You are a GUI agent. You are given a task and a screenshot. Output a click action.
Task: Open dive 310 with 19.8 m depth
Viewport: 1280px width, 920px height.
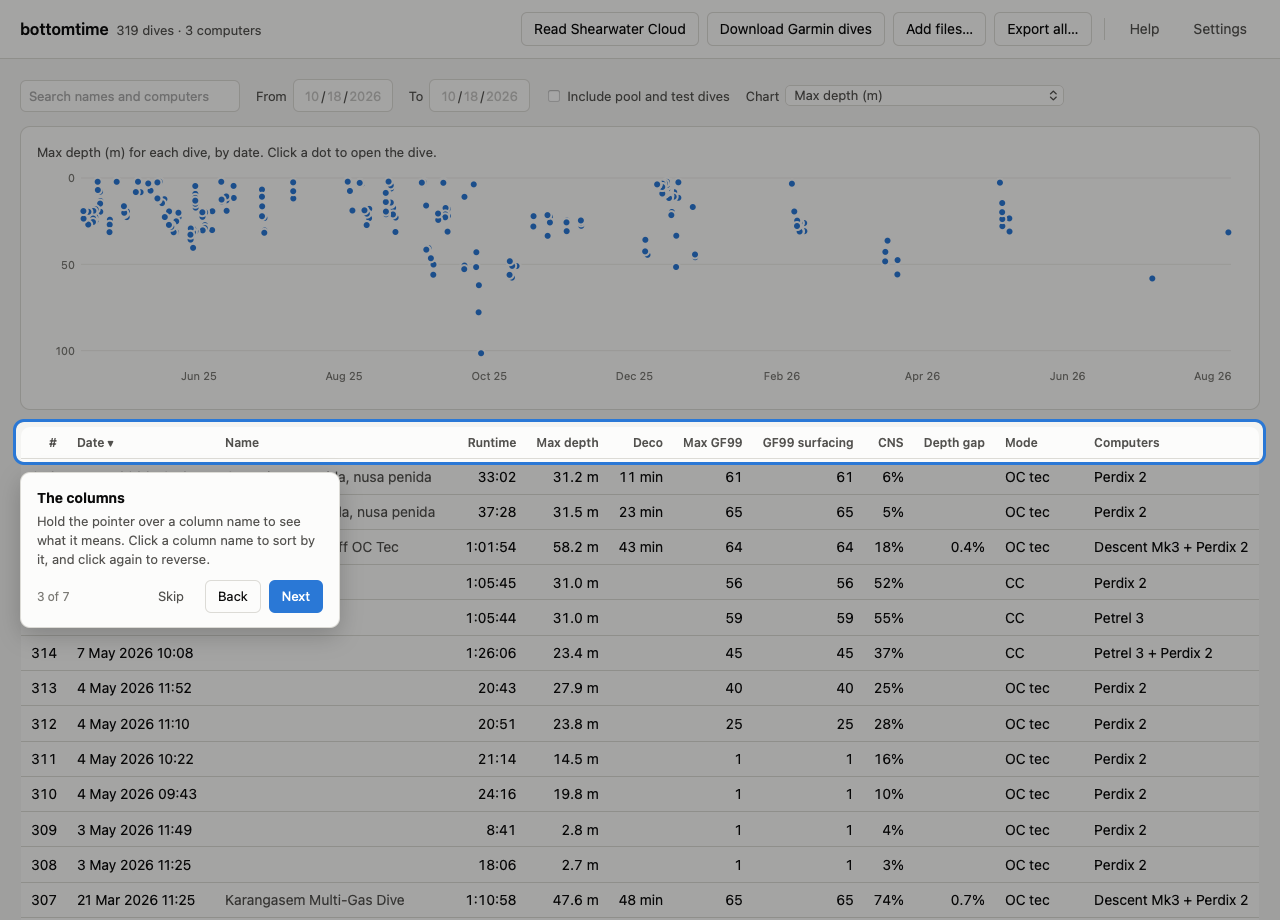[x=640, y=794]
